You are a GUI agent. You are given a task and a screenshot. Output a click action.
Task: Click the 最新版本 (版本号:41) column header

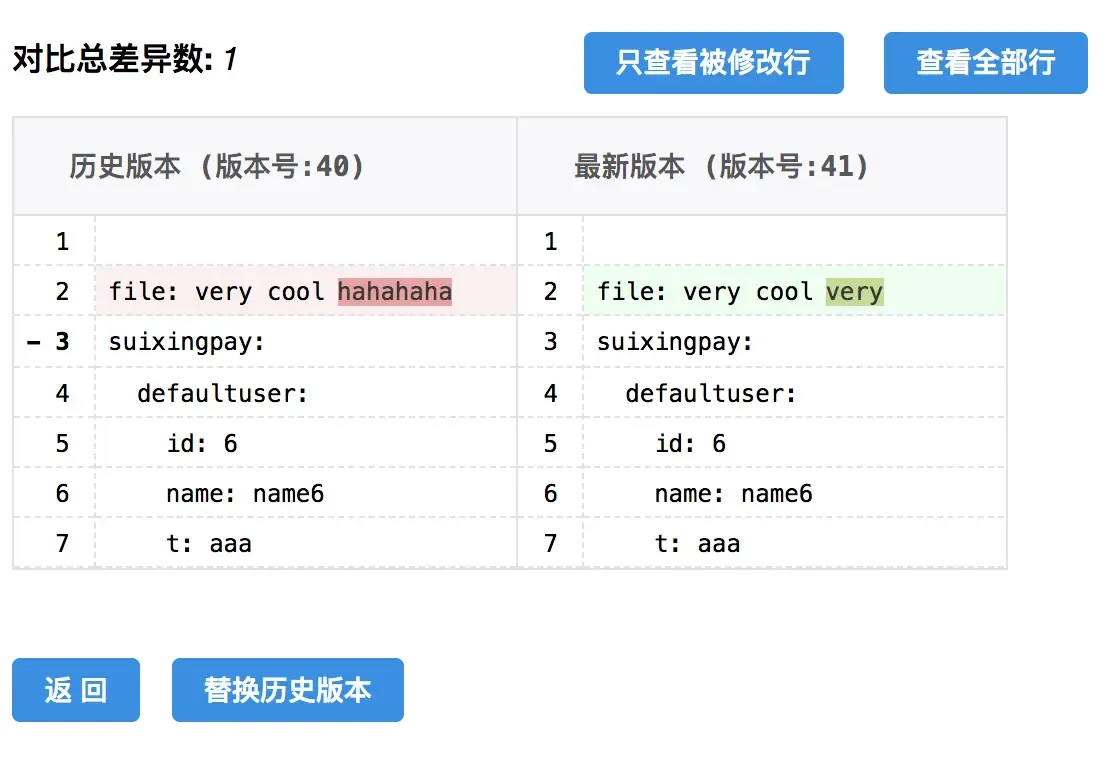[x=721, y=166]
